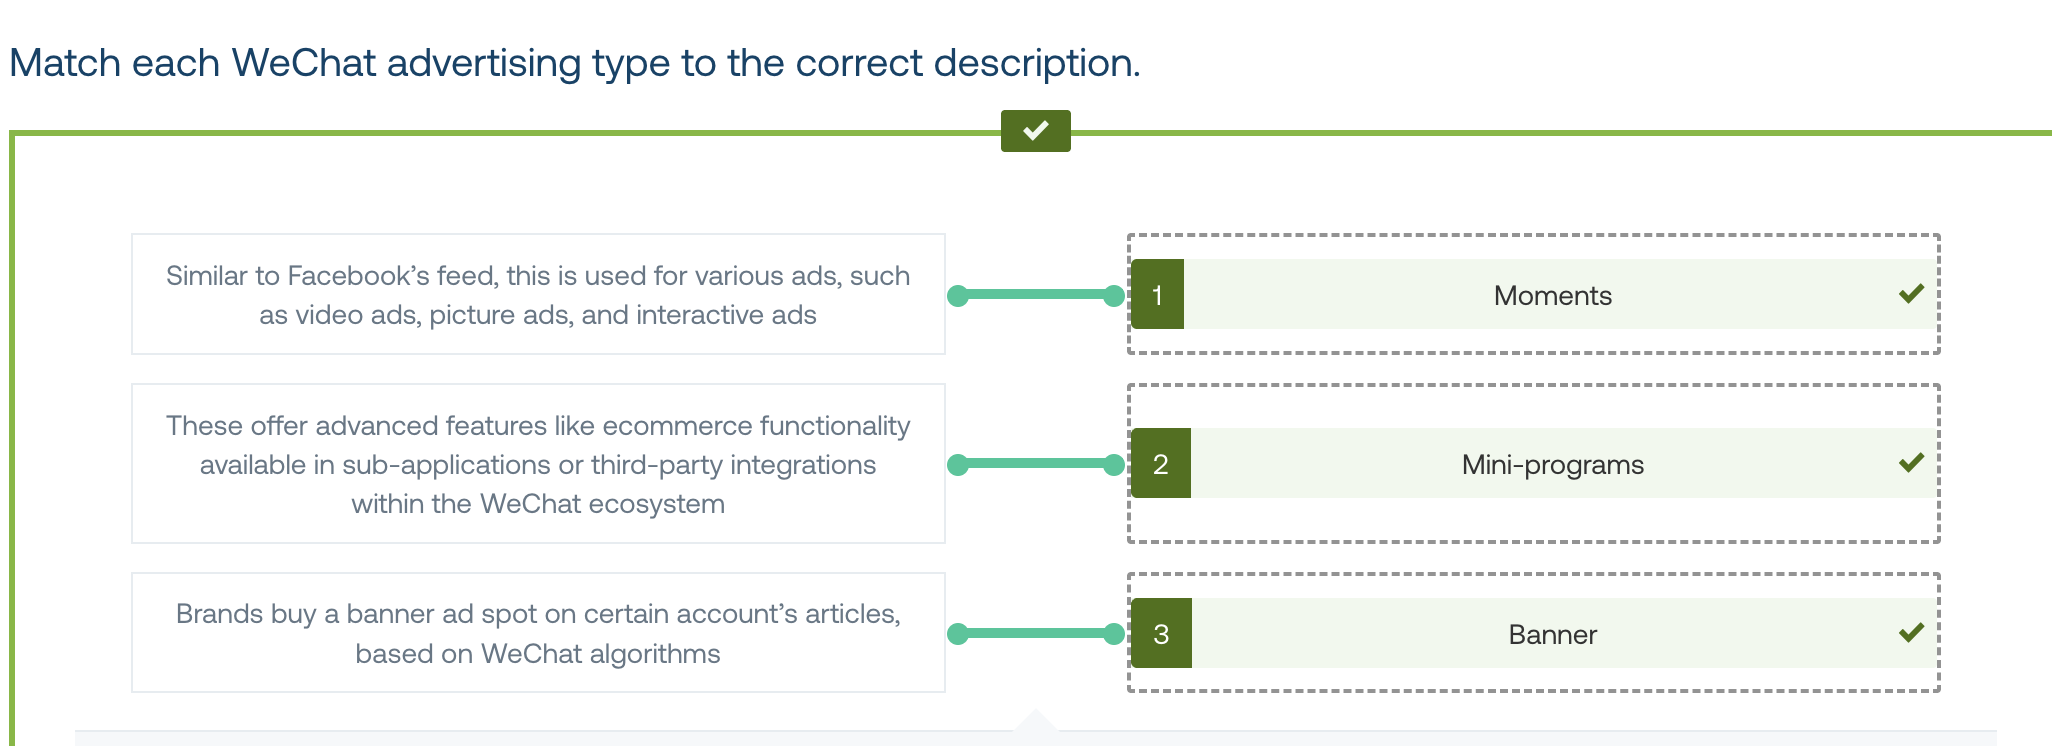Click the connector line to Mini-programs
2052x746 pixels.
tap(1036, 464)
